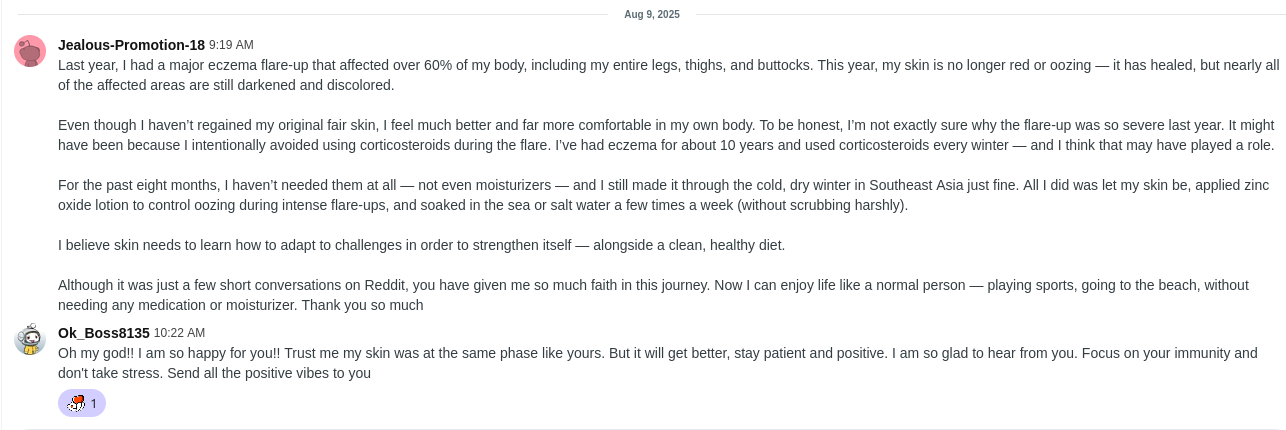Open Ok_Boss8135's username link
1286x430 pixels.
(104, 333)
